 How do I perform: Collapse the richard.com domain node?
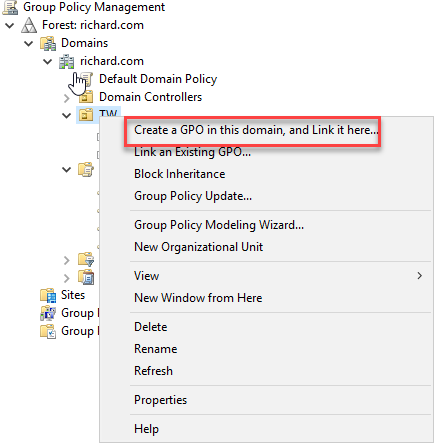coord(48,61)
